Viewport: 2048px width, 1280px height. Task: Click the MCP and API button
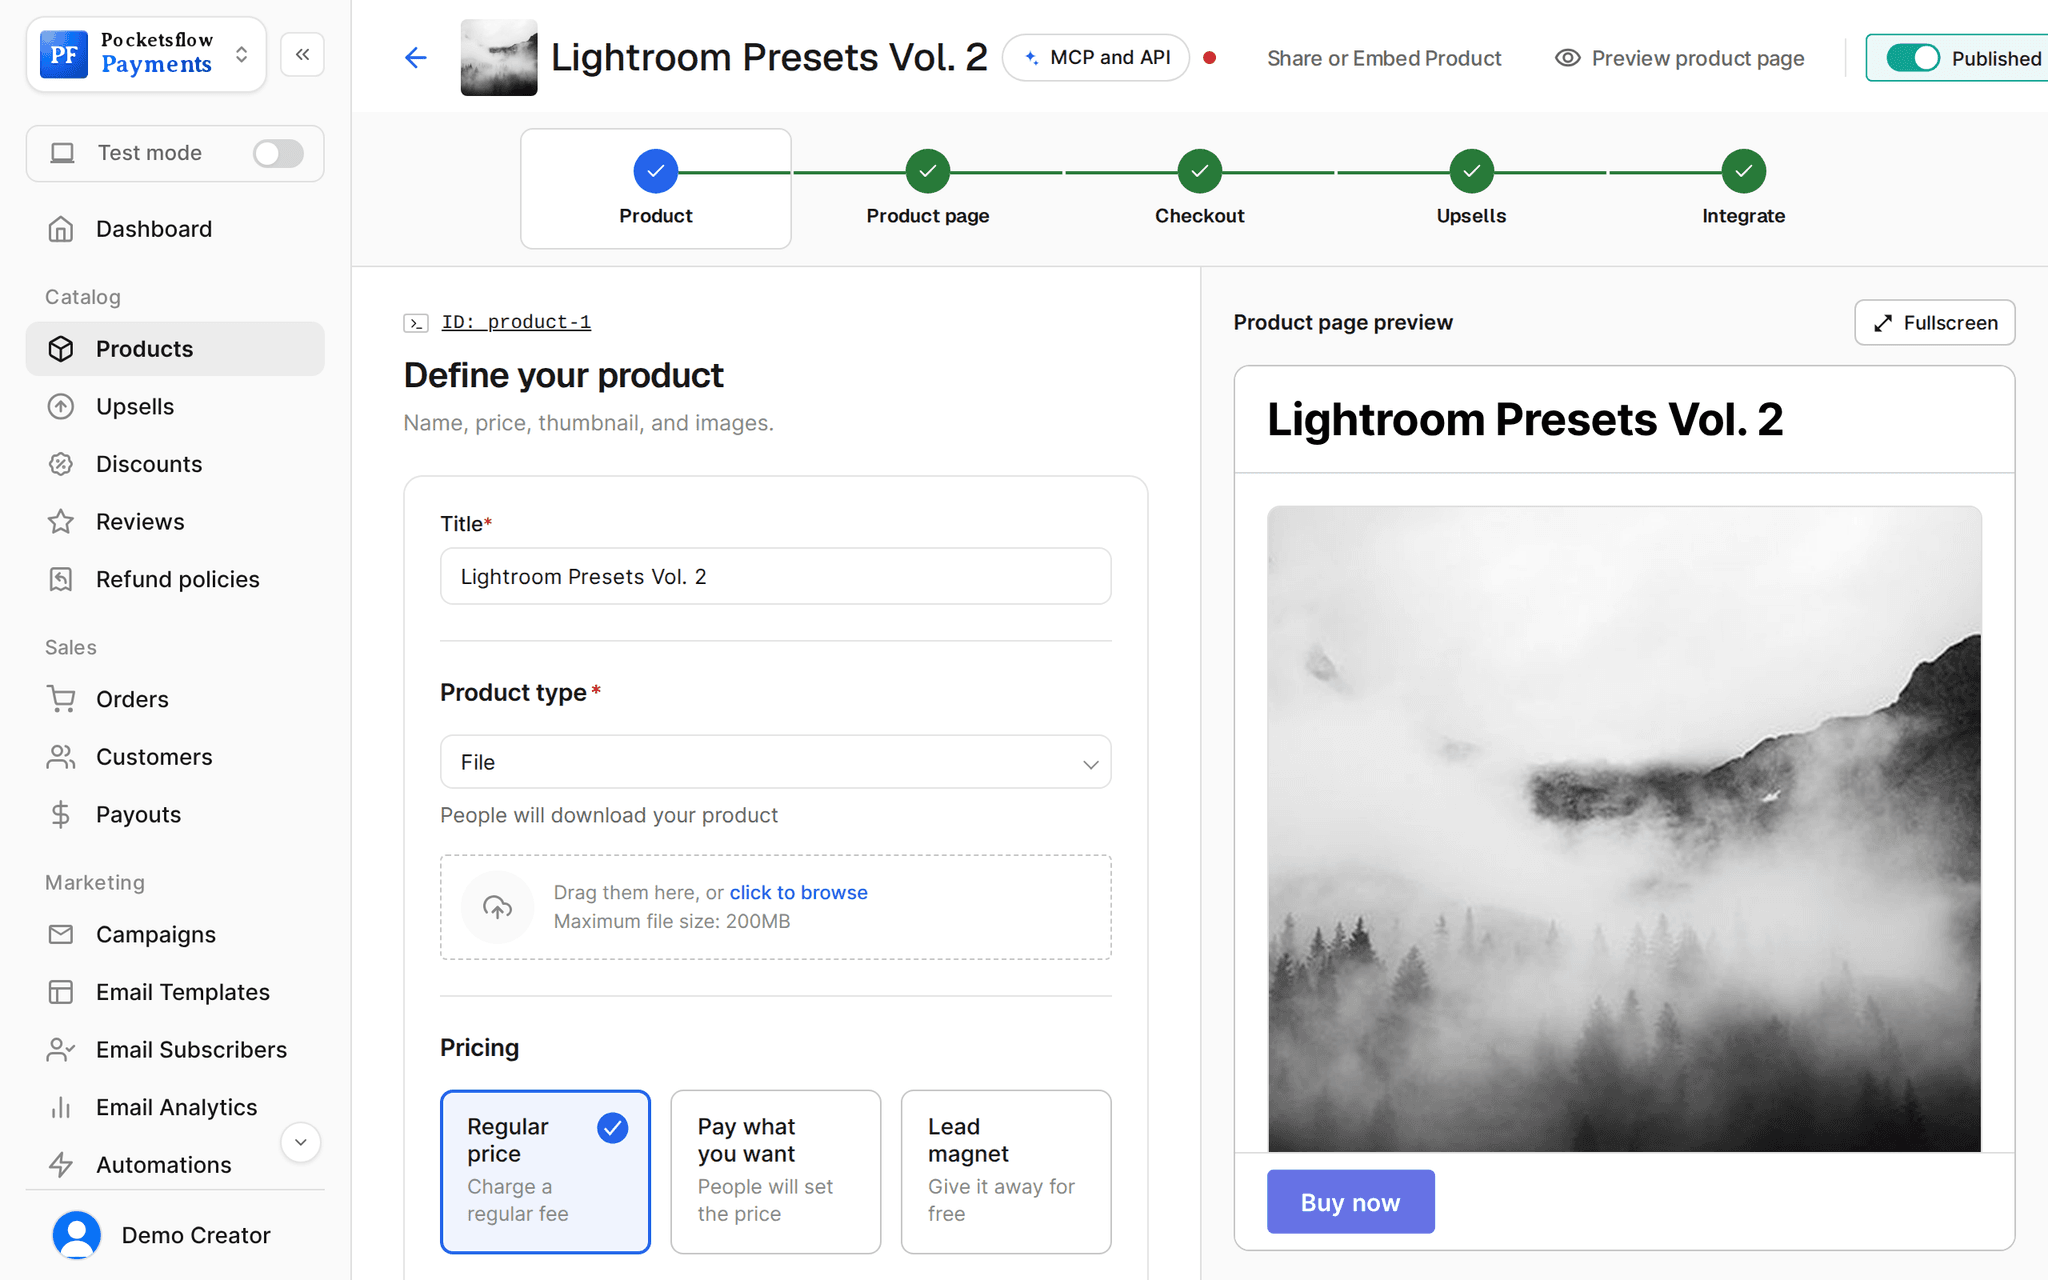[x=1096, y=58]
